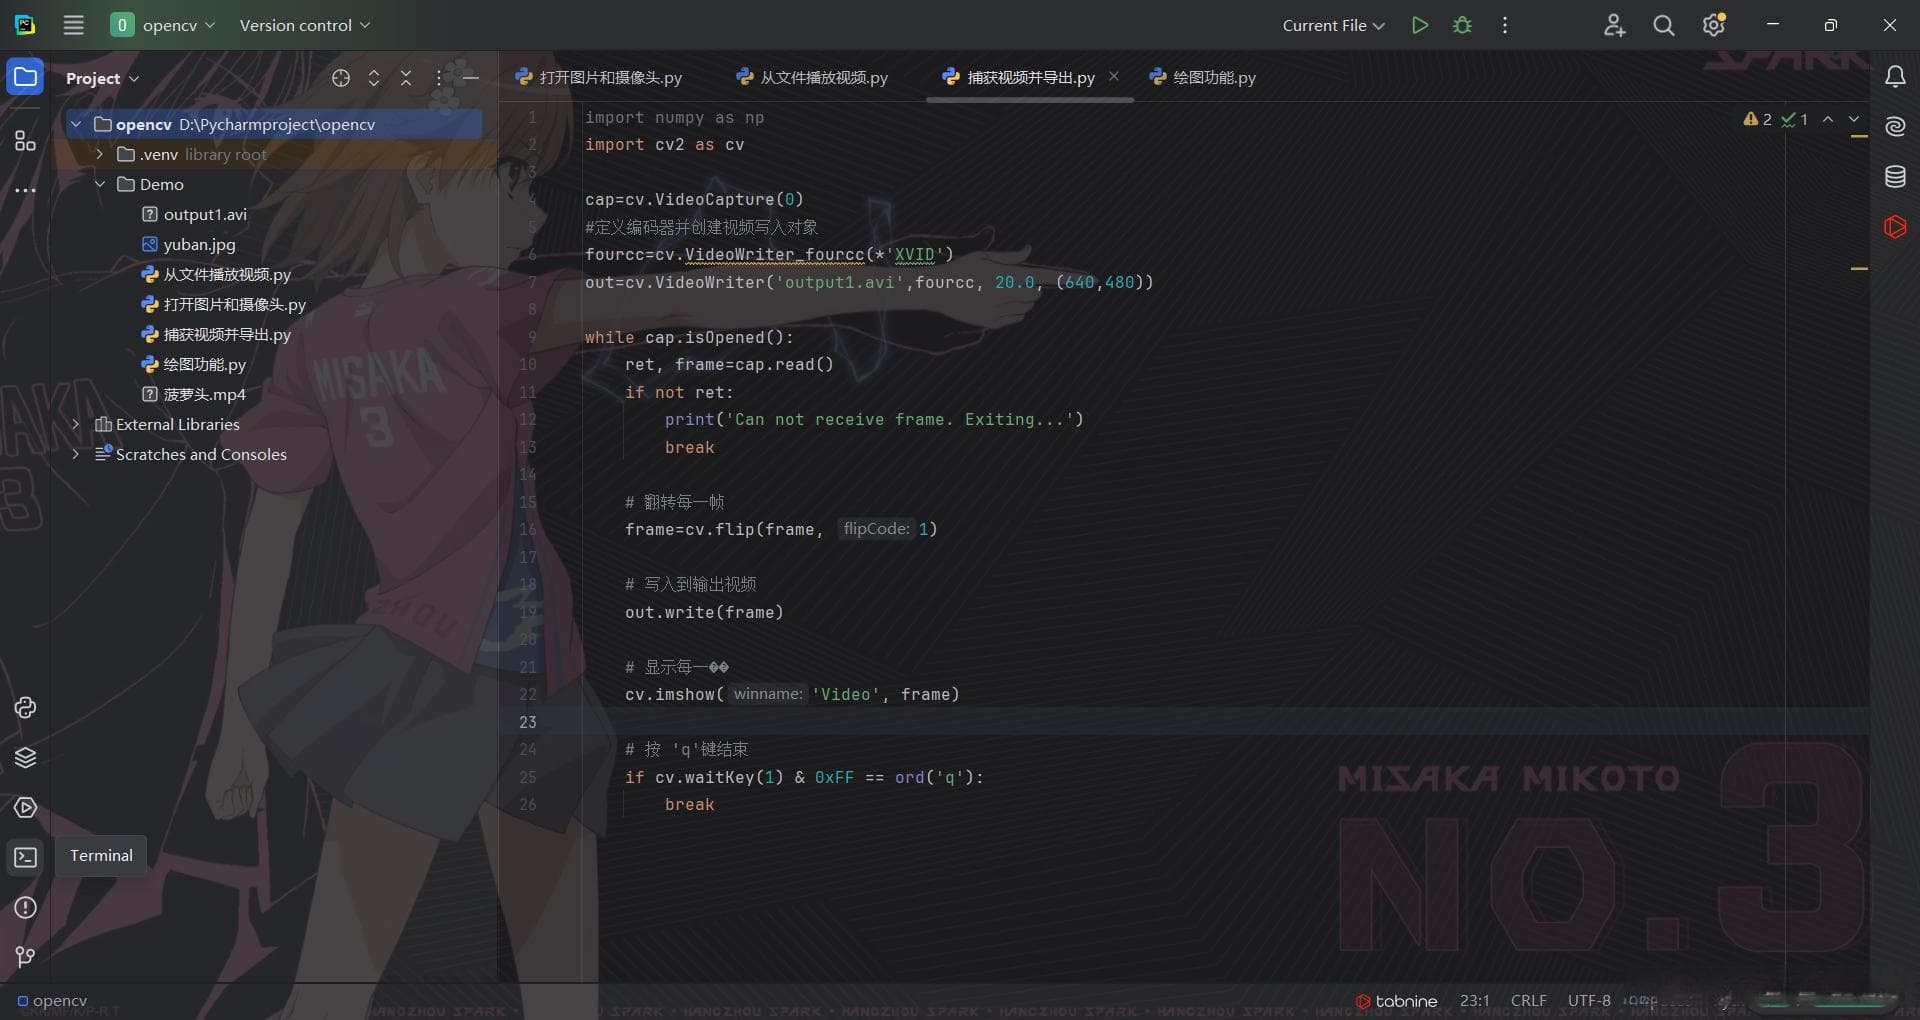Toggle the Project tool window folder icon
The width and height of the screenshot is (1920, 1020).
(26, 77)
